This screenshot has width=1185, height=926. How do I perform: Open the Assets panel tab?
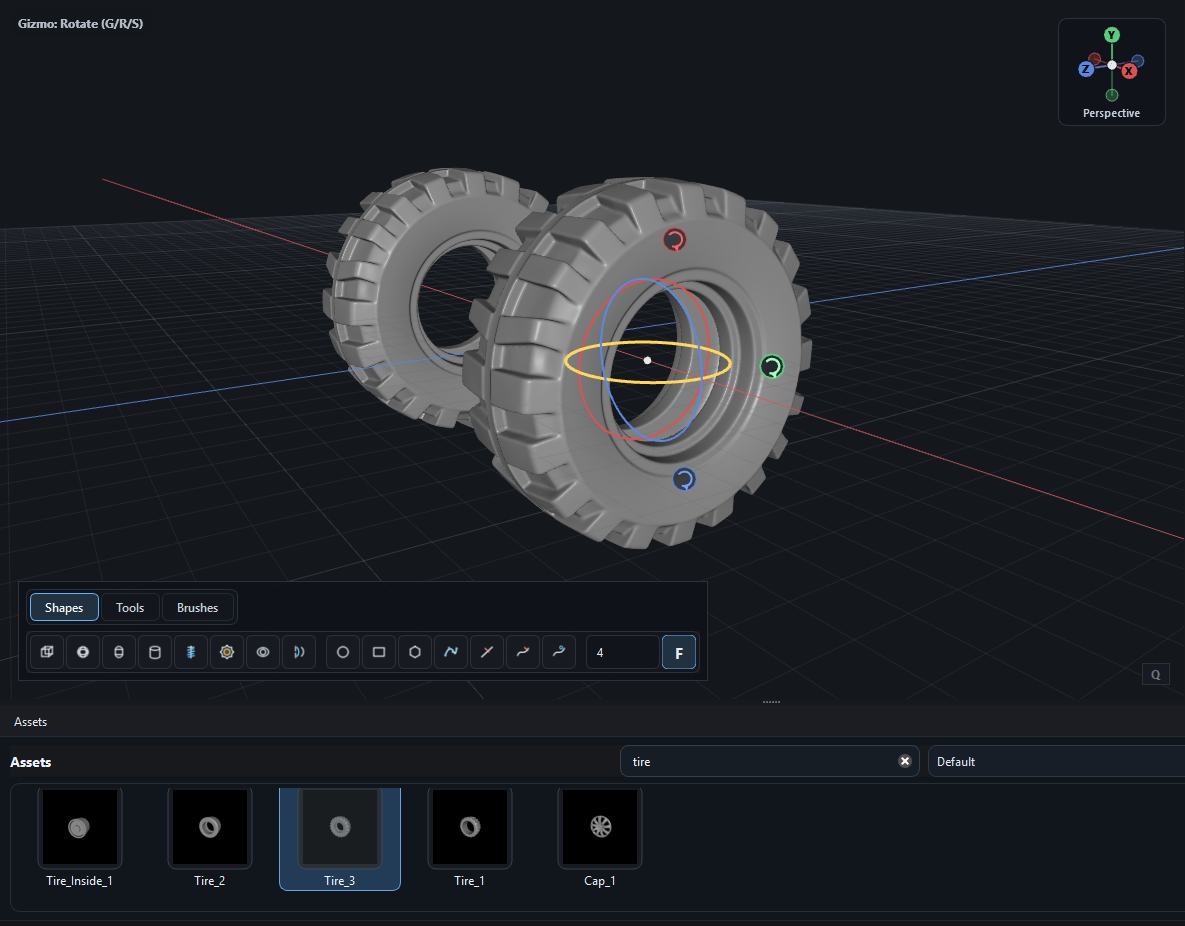coord(30,722)
